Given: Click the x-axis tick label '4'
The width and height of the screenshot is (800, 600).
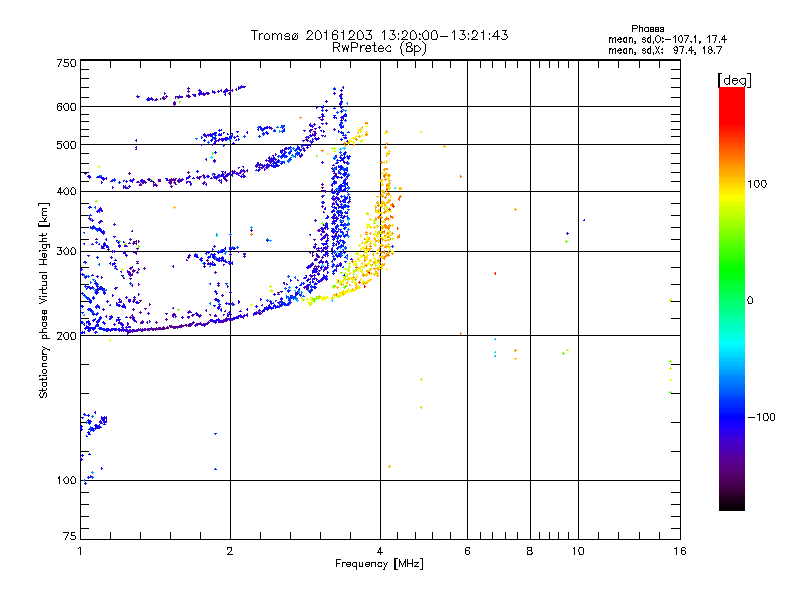Looking at the screenshot, I should click(380, 551).
